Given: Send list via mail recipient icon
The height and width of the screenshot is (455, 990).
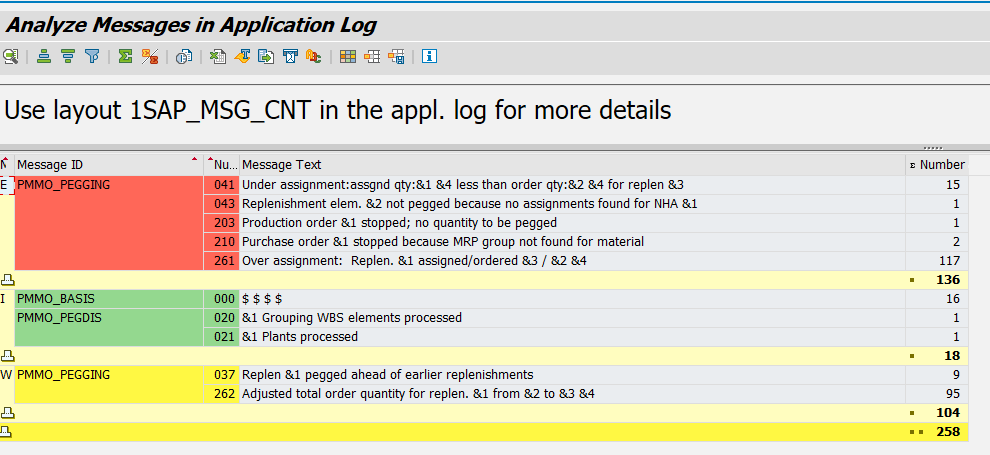Looking at the screenshot, I should click(290, 56).
